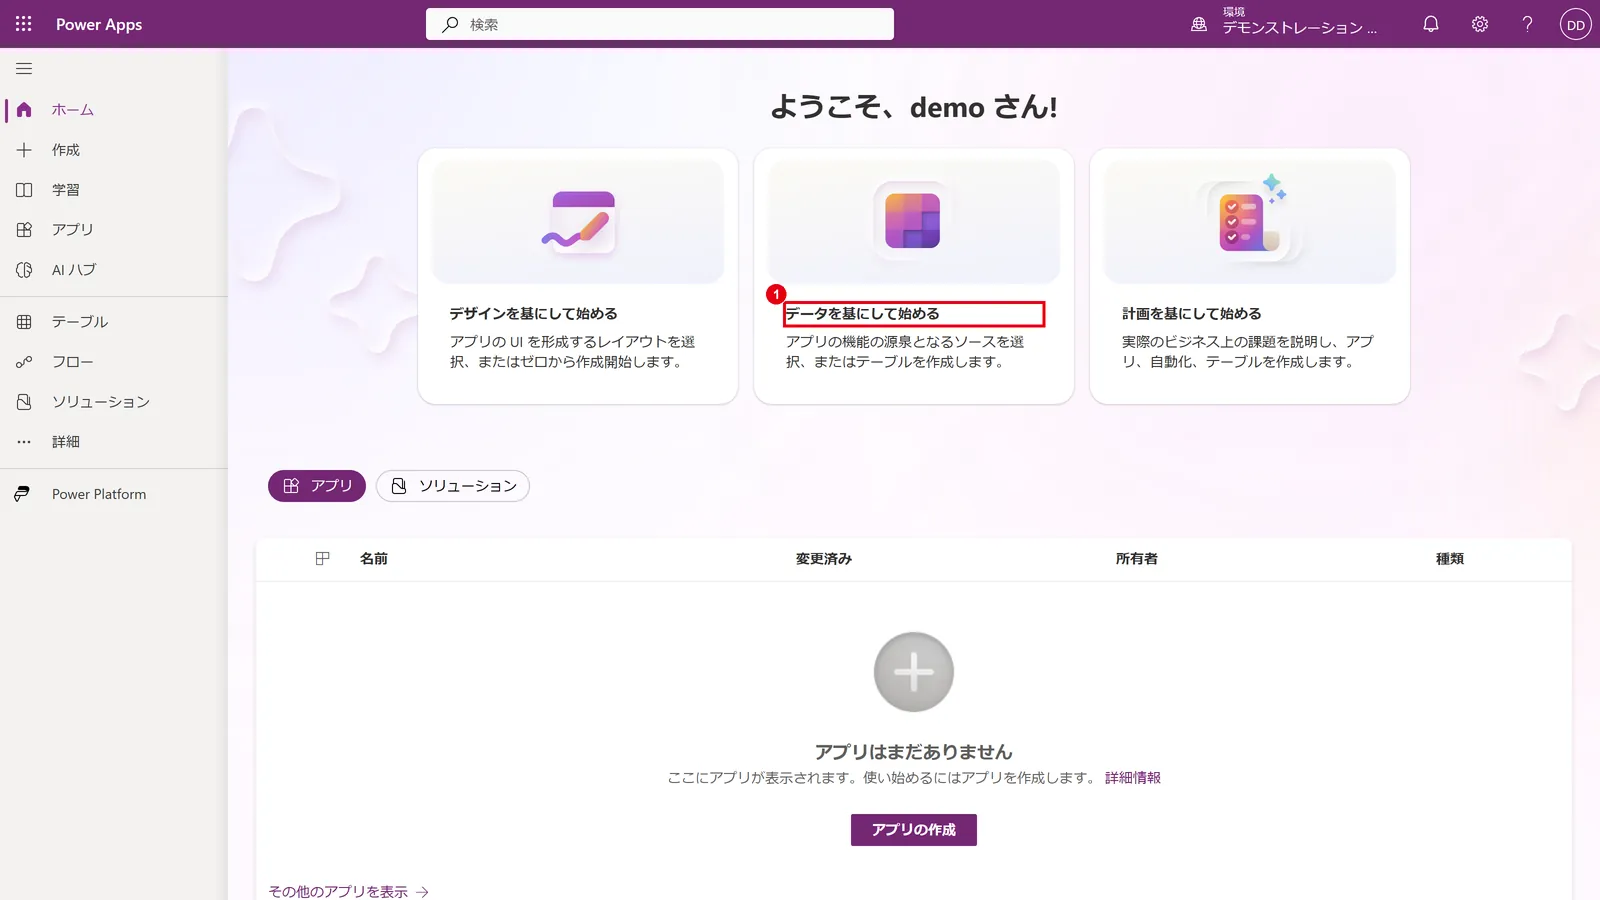
Task: Collapse the left navigation hamburger menu
Action: tap(24, 69)
